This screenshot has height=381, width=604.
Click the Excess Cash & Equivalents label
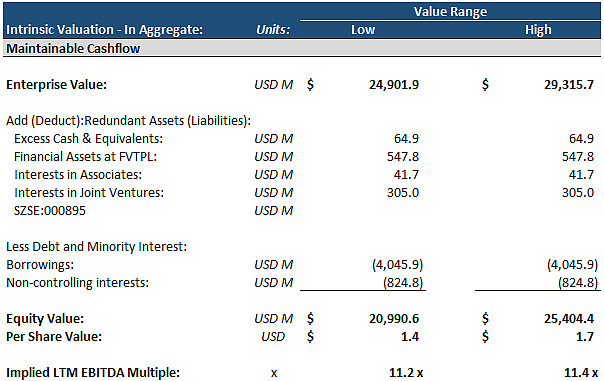coord(88,138)
